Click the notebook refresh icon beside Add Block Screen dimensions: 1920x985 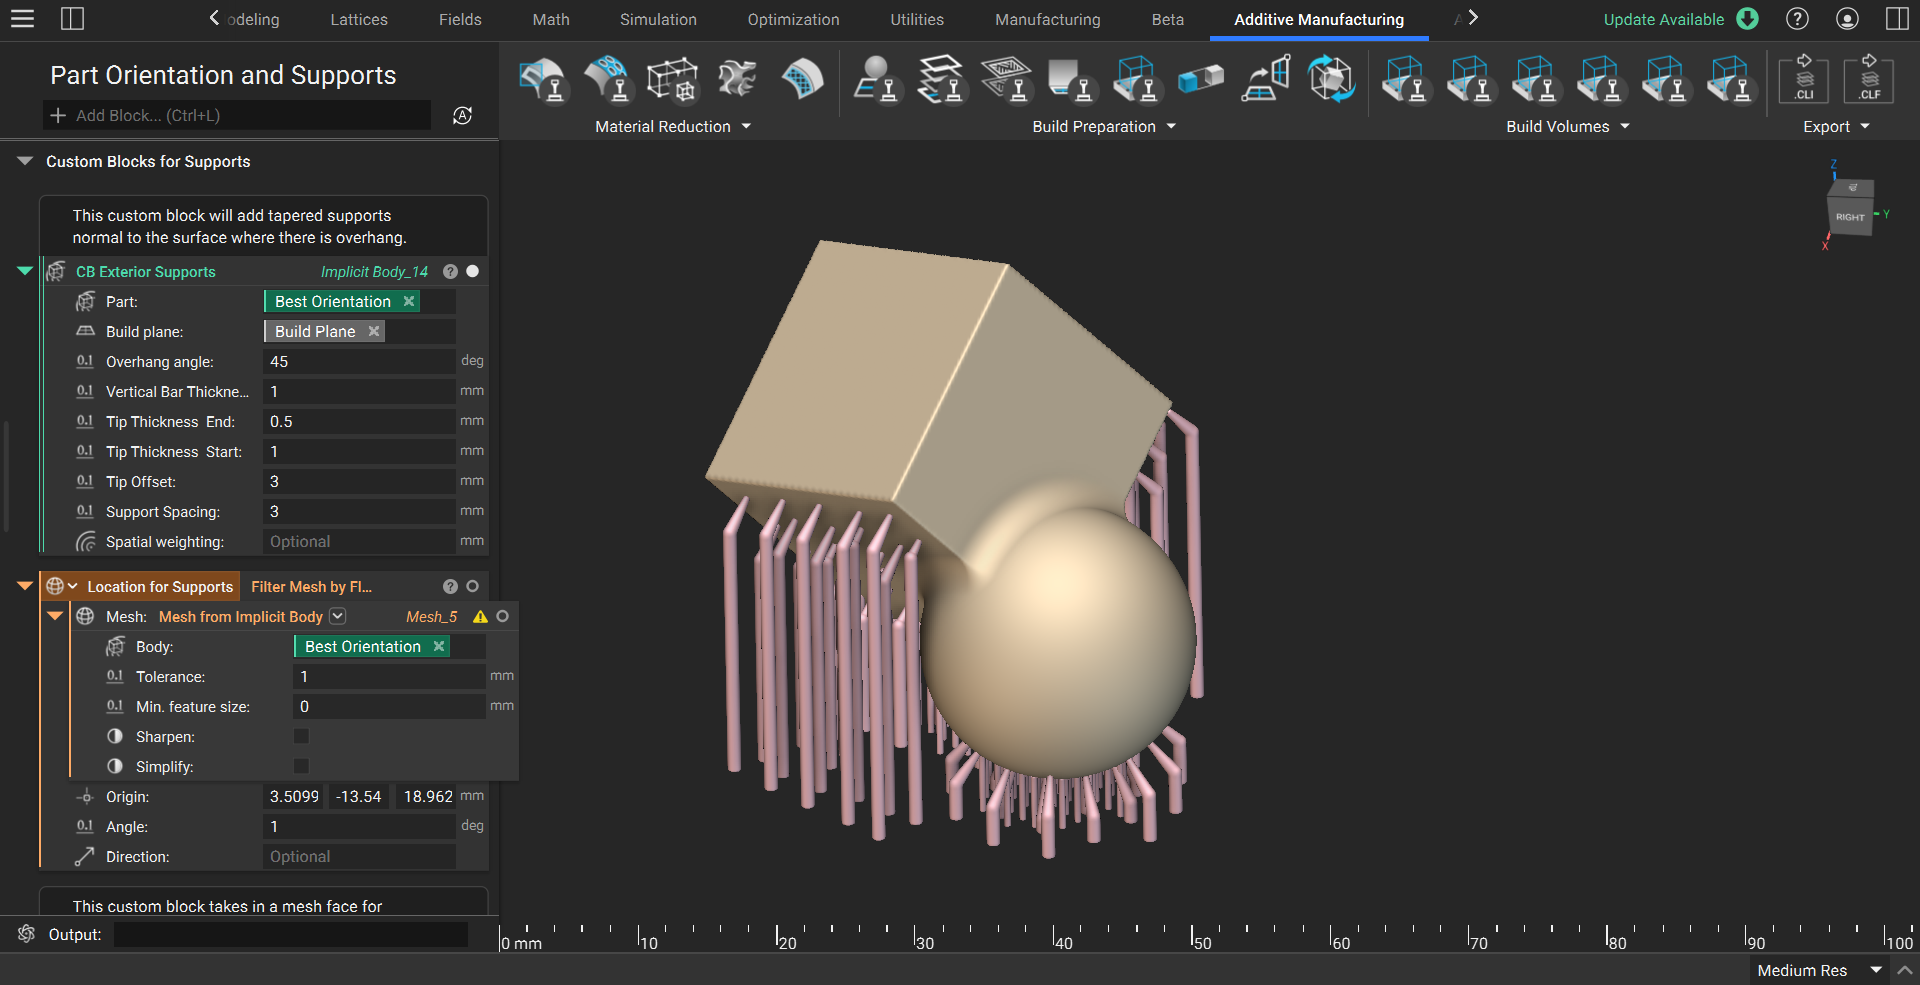click(x=462, y=115)
